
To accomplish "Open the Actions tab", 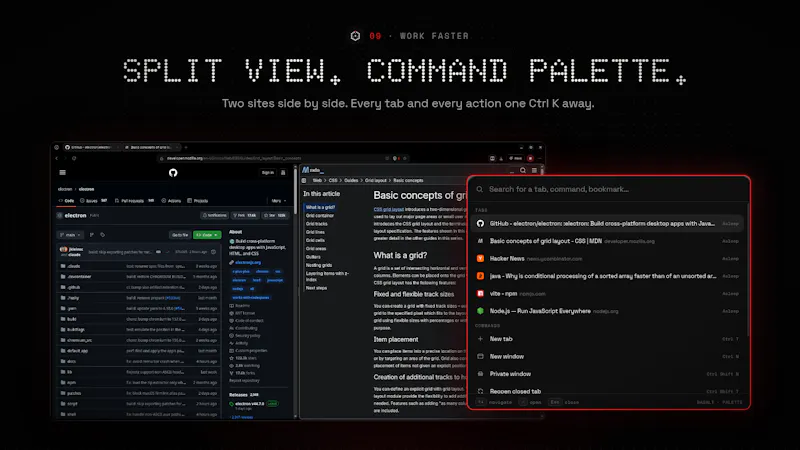I will (171, 201).
